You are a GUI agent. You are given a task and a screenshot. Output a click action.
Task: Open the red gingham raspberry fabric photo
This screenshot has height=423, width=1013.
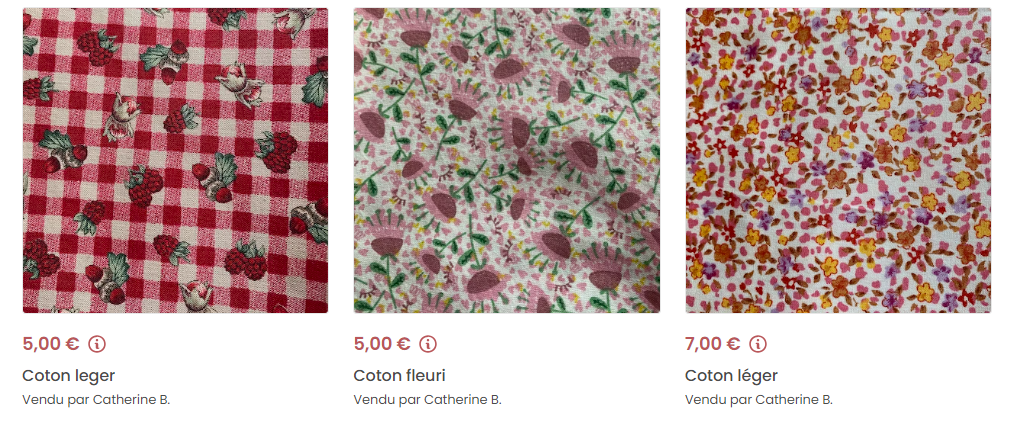coord(175,160)
